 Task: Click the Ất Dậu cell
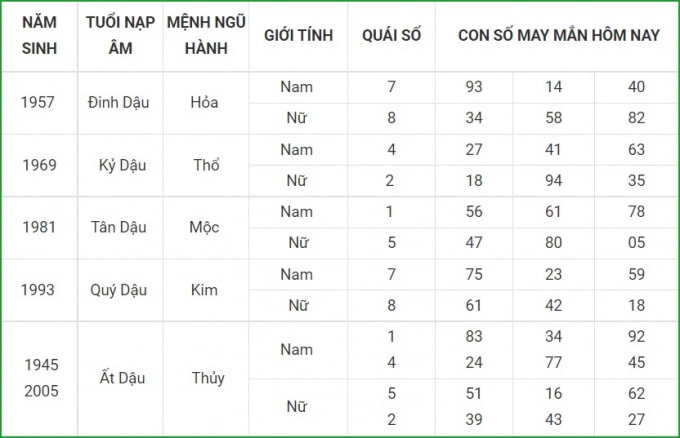pyautogui.click(x=120, y=378)
